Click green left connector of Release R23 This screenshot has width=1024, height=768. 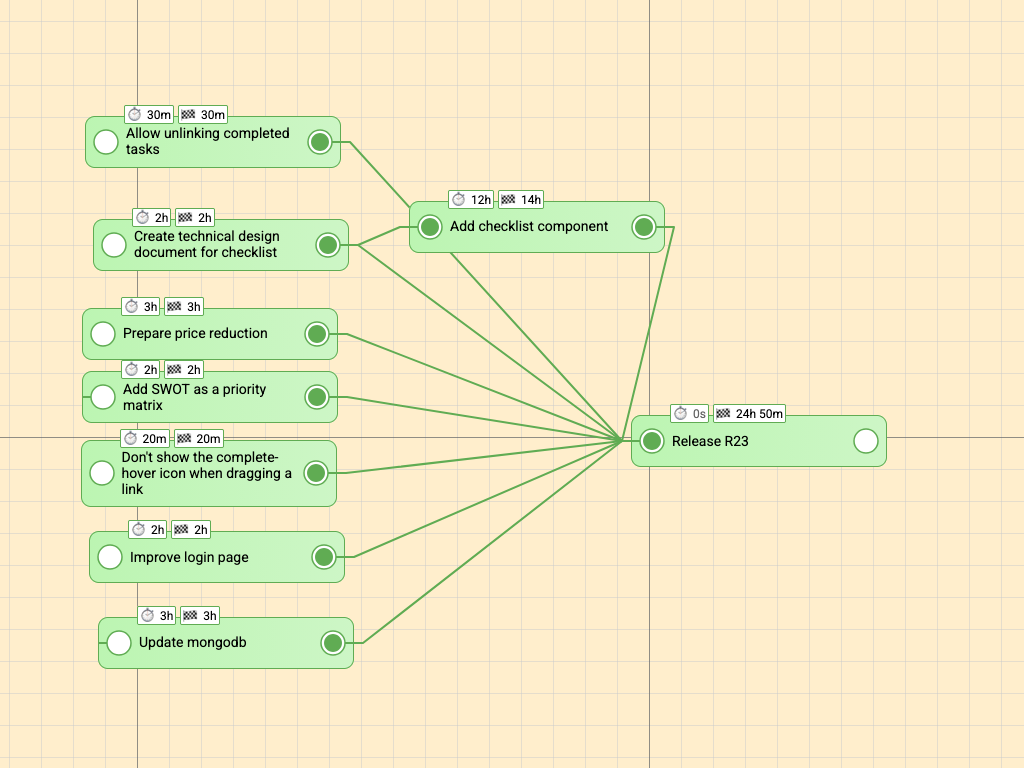652,441
